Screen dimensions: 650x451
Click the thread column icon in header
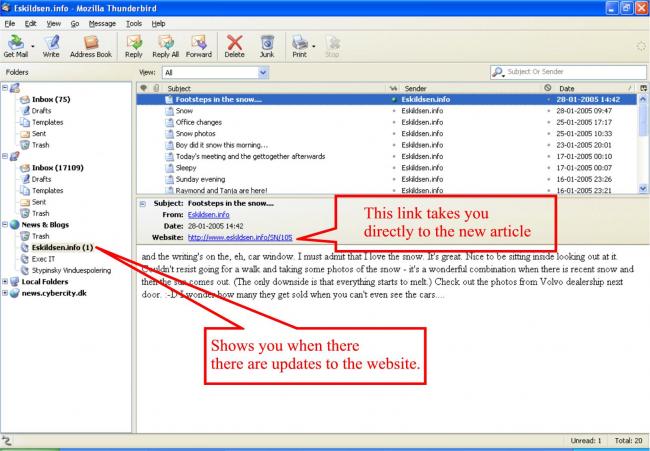pyautogui.click(x=144, y=88)
